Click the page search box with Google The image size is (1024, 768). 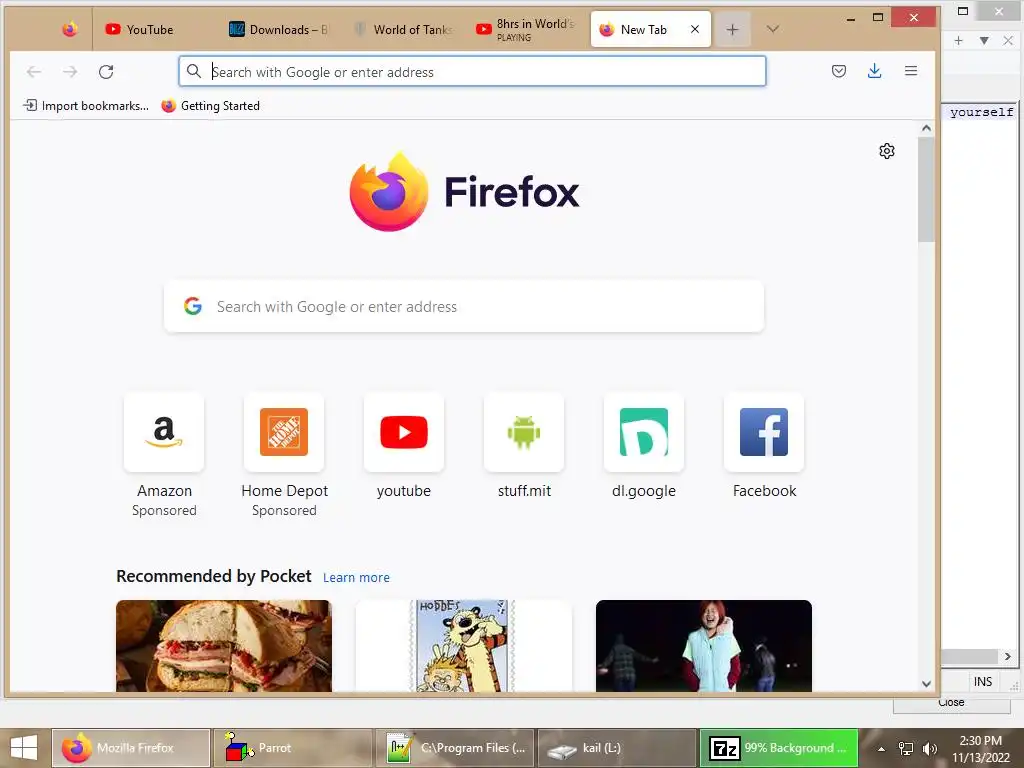click(464, 306)
